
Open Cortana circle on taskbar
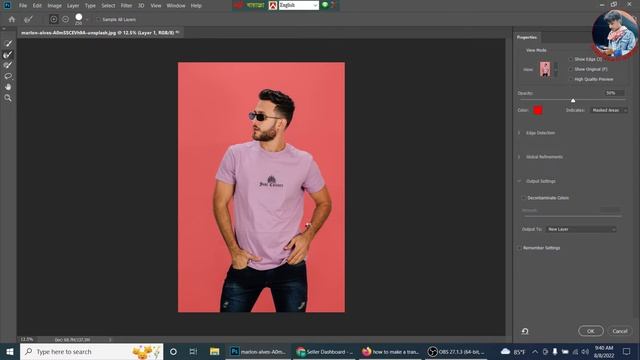click(x=173, y=351)
